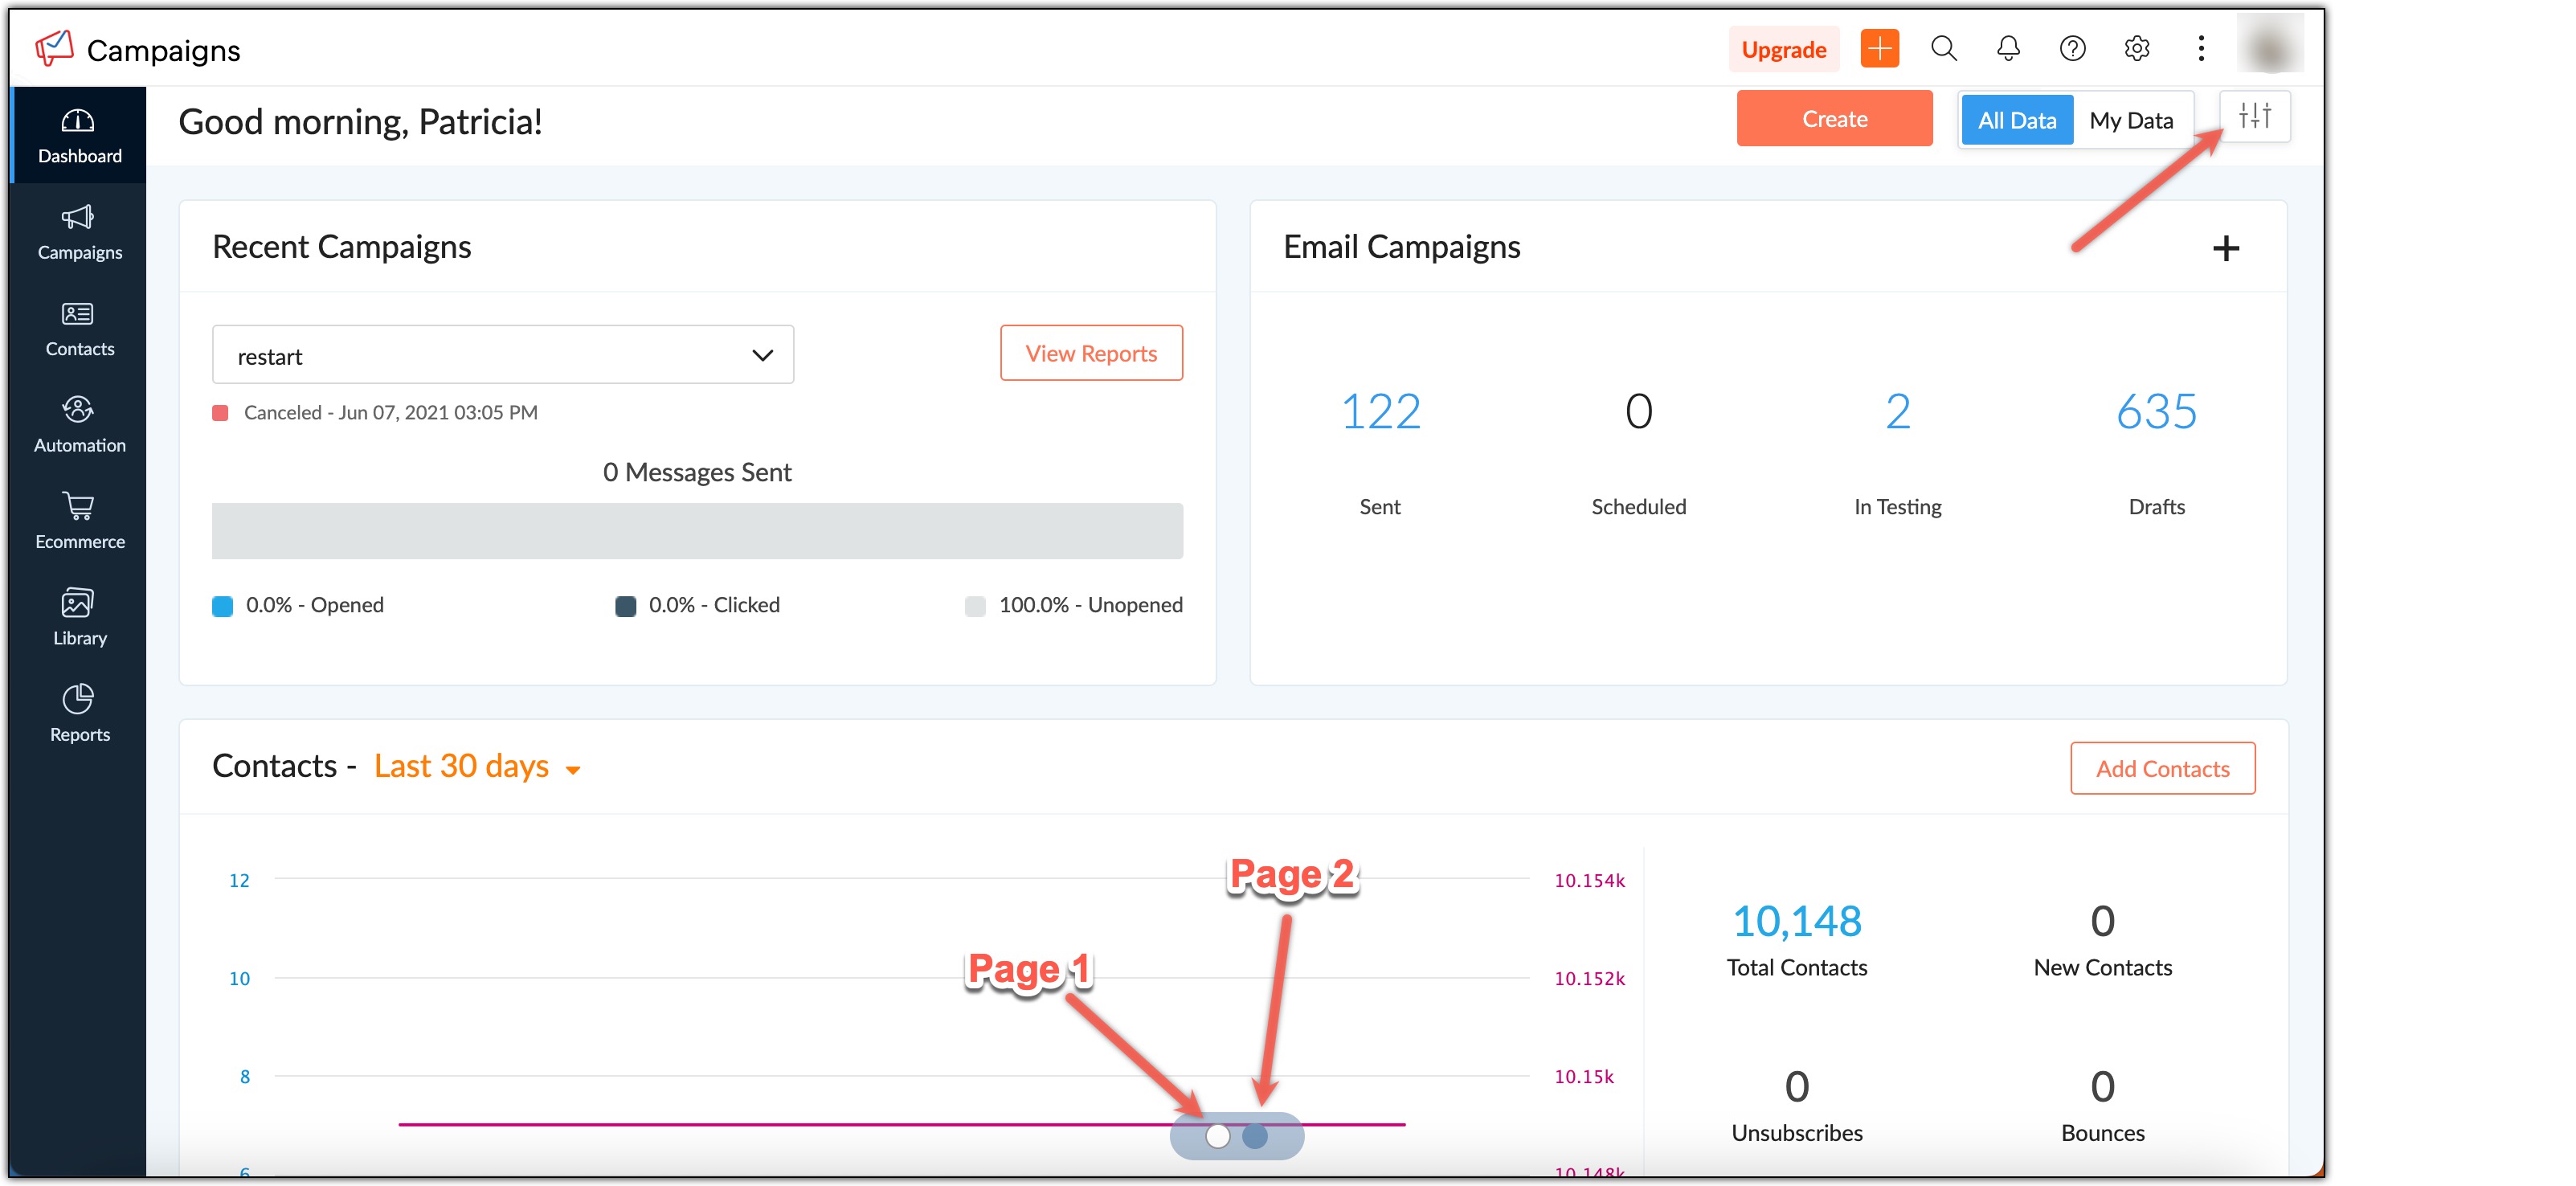
Task: Open the help question mark icon
Action: (x=2072, y=48)
